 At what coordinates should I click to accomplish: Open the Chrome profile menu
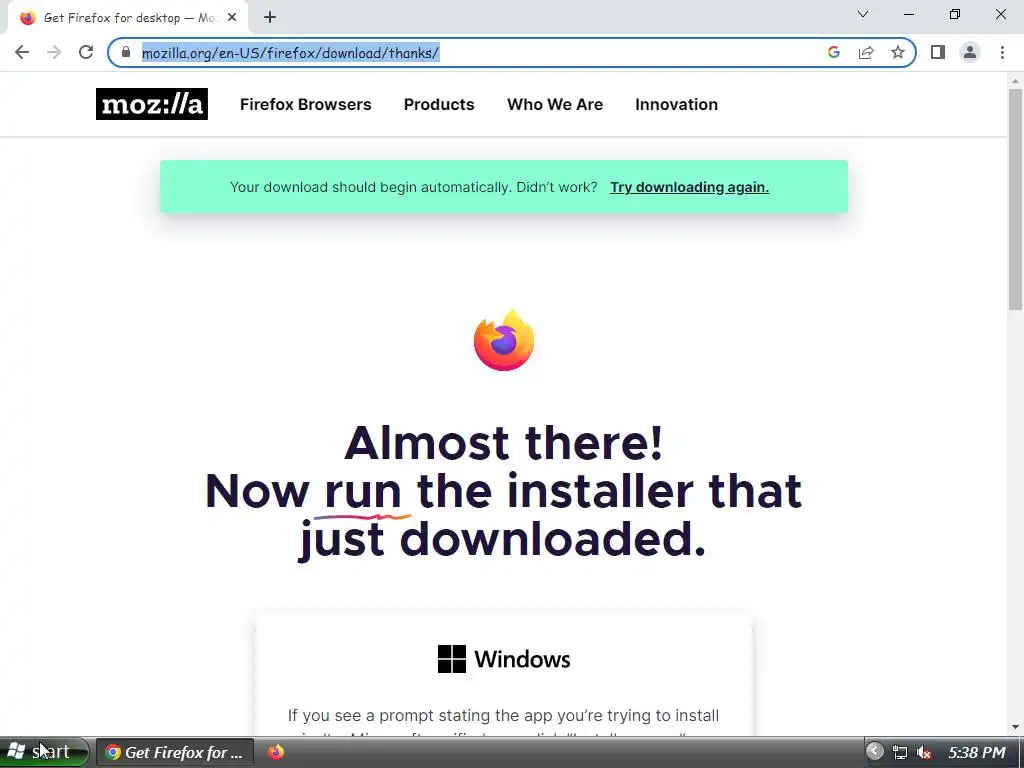point(970,52)
